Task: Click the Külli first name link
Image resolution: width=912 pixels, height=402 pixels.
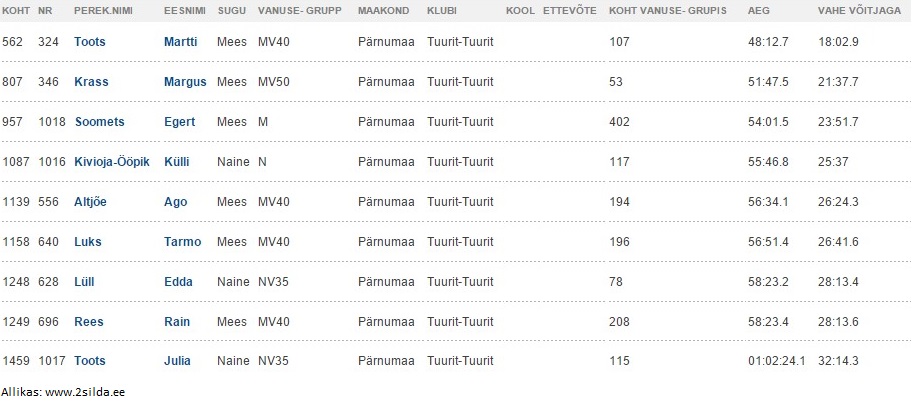Action: coord(176,162)
